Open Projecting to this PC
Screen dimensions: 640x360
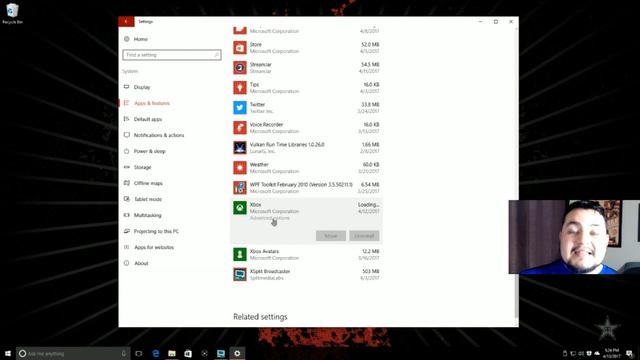(x=156, y=231)
